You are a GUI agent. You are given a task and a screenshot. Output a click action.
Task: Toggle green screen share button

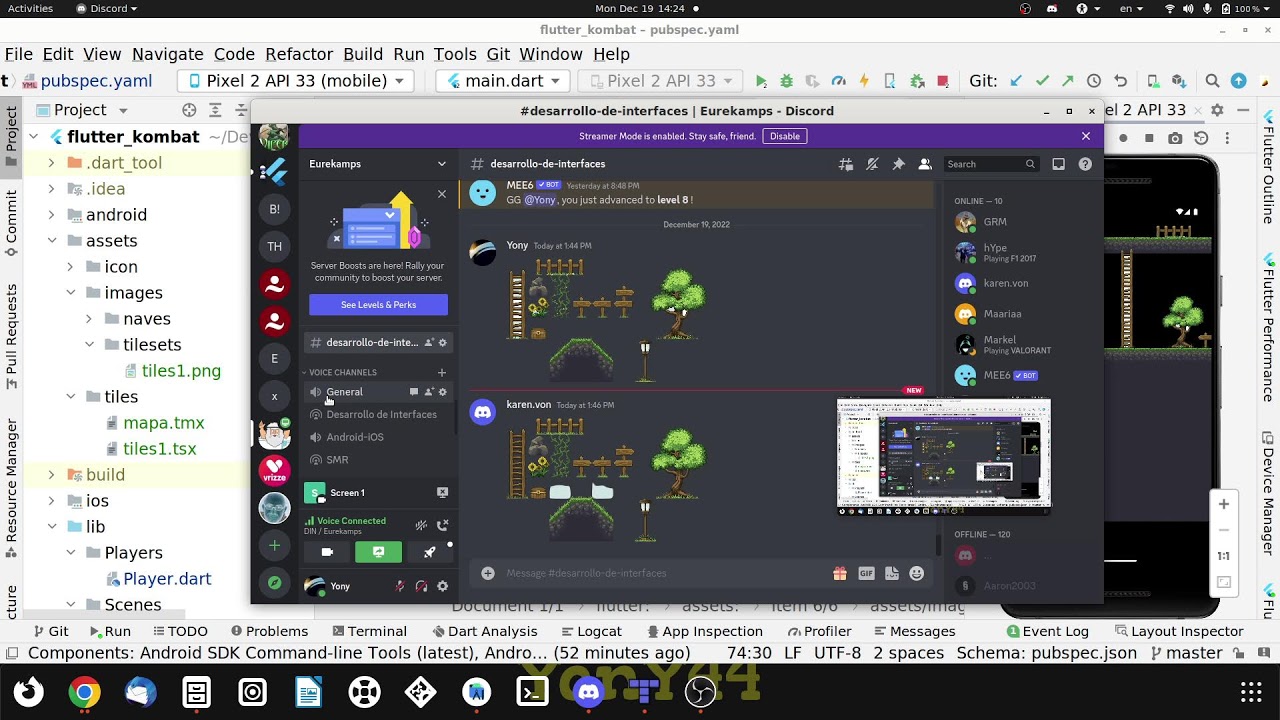(x=378, y=552)
